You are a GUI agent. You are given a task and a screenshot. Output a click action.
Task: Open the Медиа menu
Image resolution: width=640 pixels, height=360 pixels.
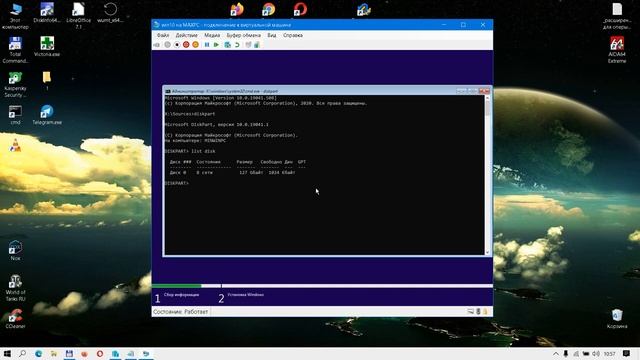212,36
